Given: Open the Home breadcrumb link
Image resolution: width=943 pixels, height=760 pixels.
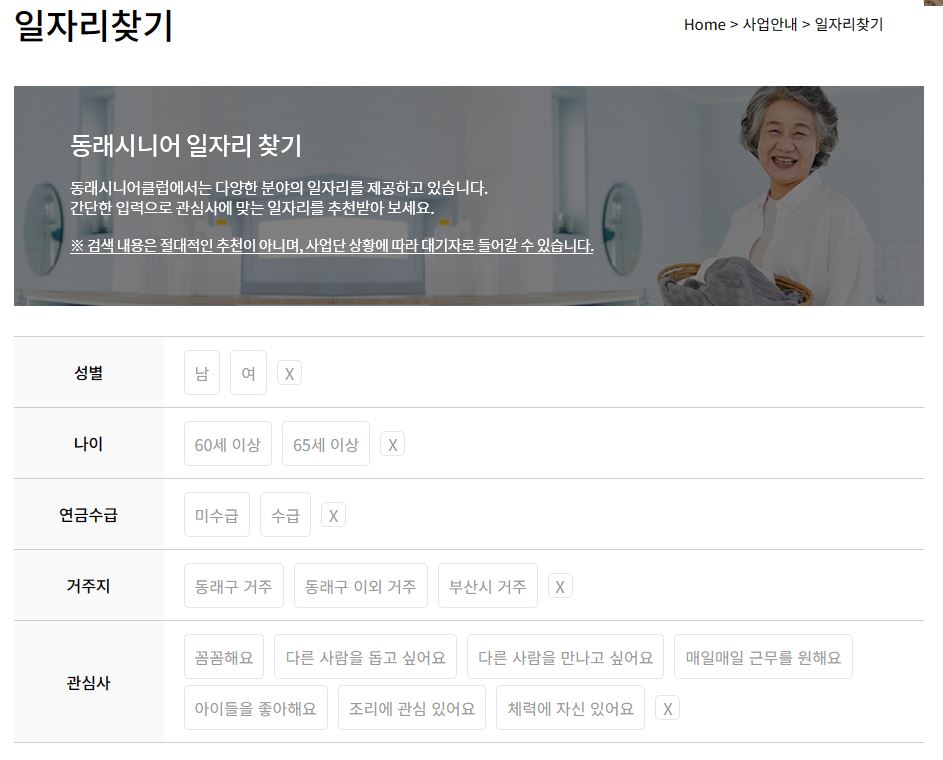Looking at the screenshot, I should click(704, 24).
